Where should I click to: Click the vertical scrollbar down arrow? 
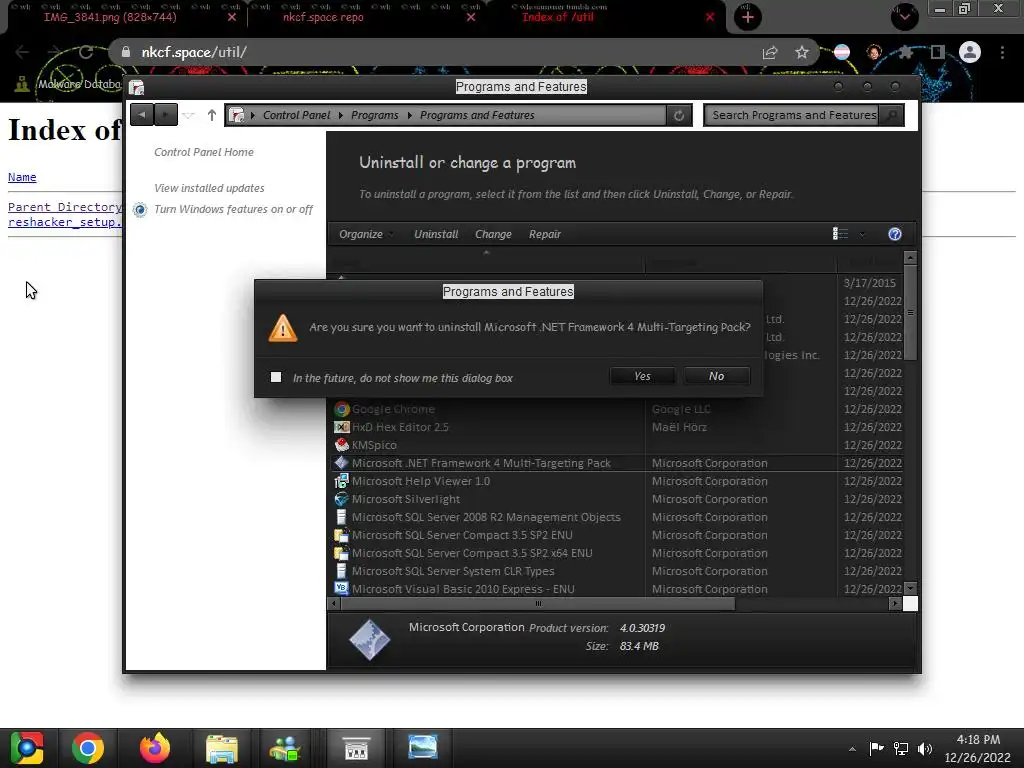[910, 588]
